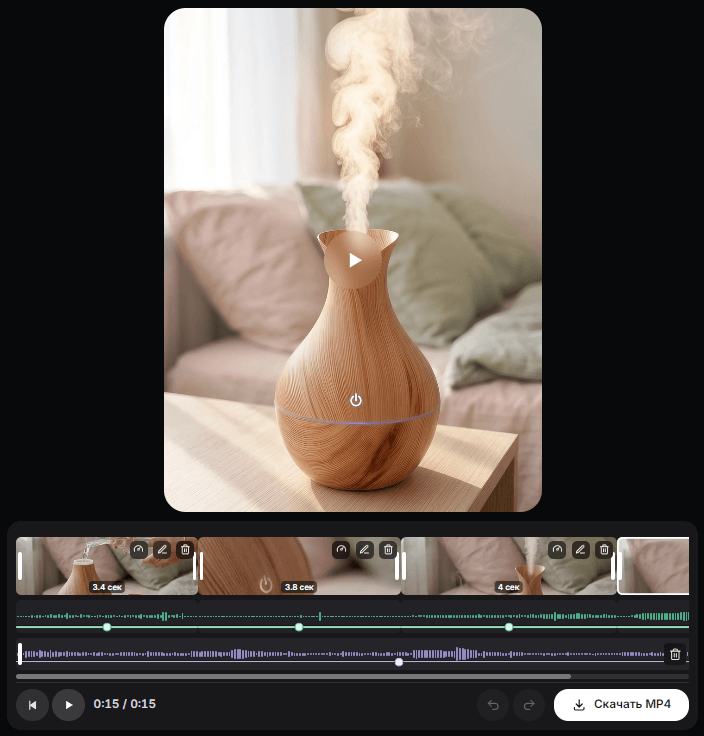Delete the 4 сек clip with its trash icon
Viewport: 704px width, 736px height.
pos(604,549)
